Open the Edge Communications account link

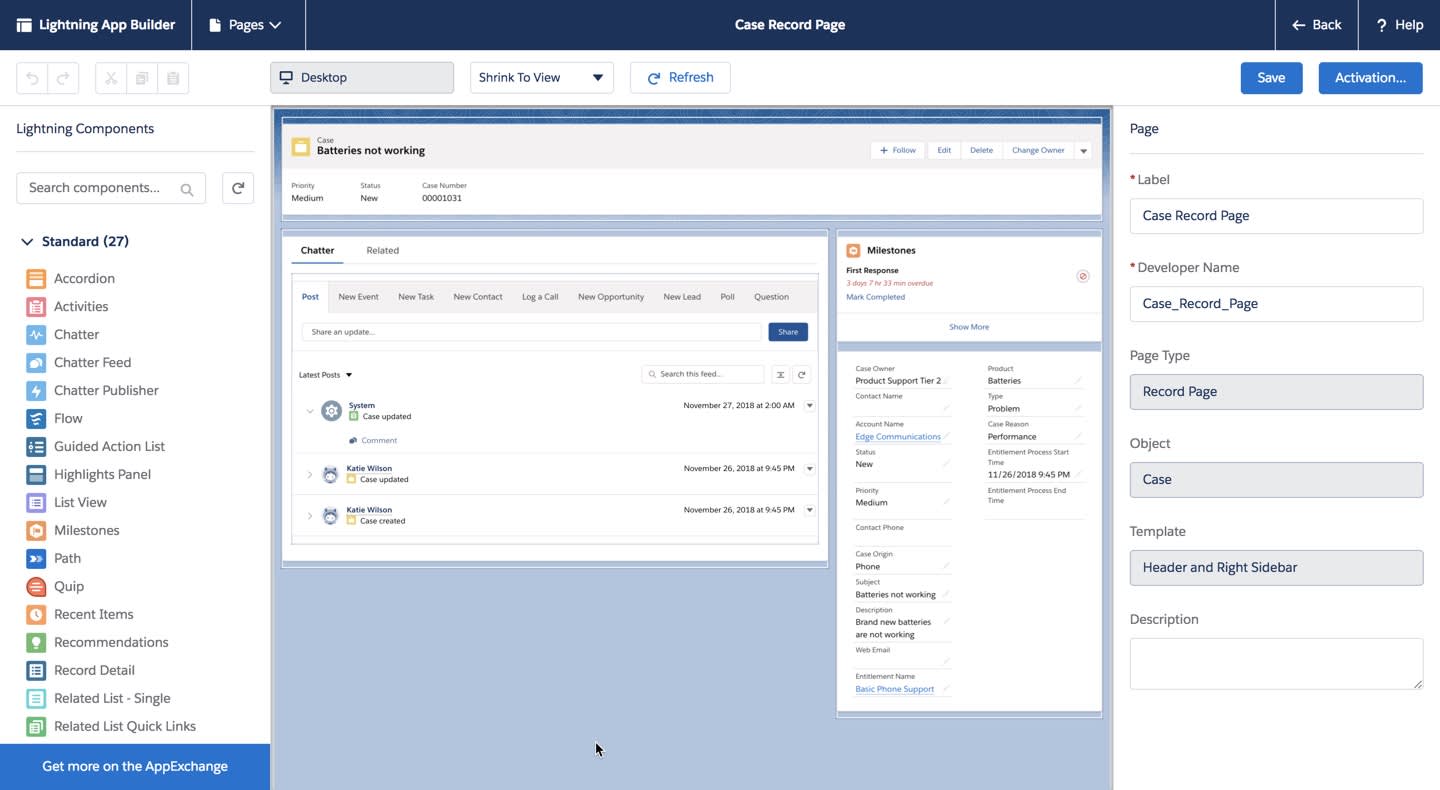click(898, 437)
